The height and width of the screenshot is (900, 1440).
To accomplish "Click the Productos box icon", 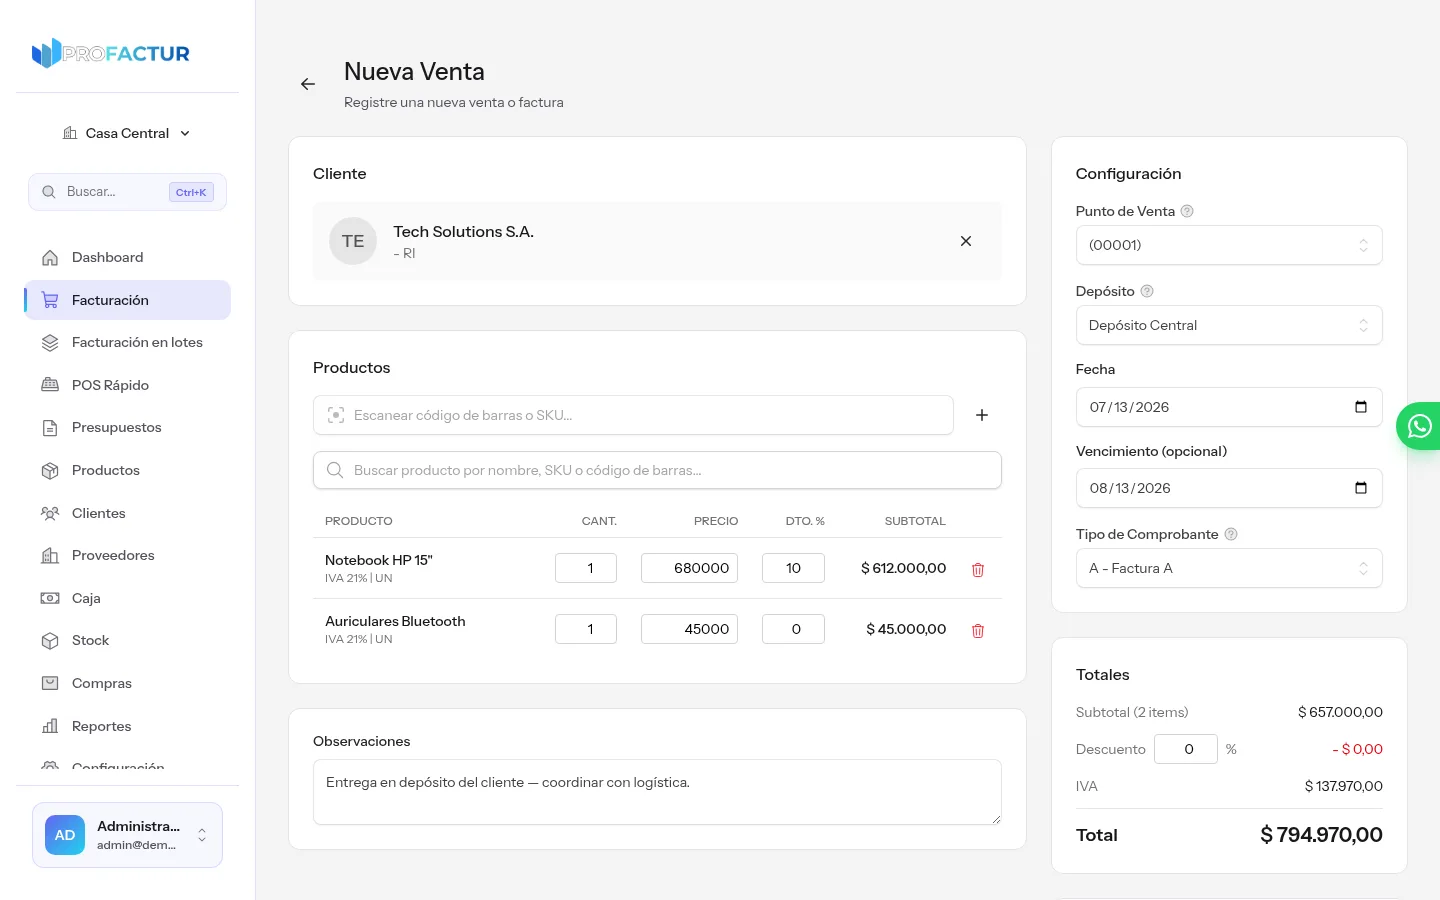I will [50, 470].
